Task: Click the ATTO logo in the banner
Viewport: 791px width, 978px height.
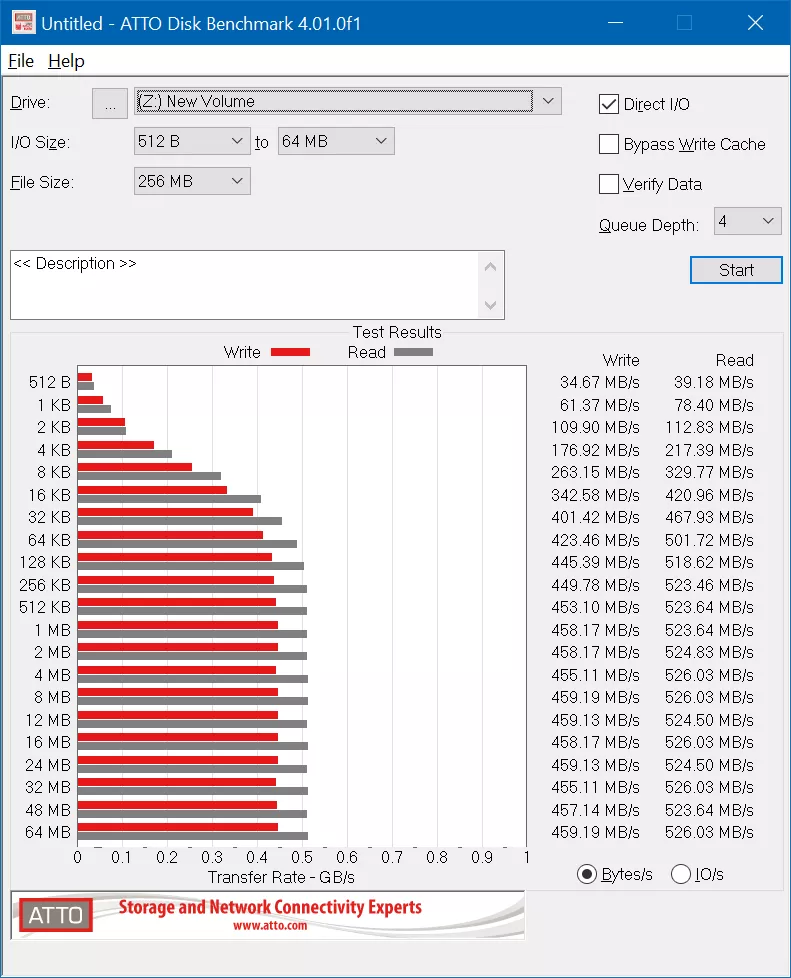Action: [x=56, y=915]
